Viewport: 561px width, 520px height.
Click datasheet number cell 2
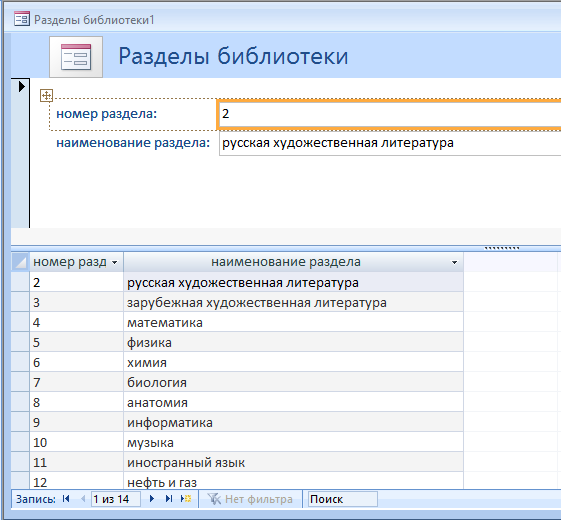pos(77,283)
